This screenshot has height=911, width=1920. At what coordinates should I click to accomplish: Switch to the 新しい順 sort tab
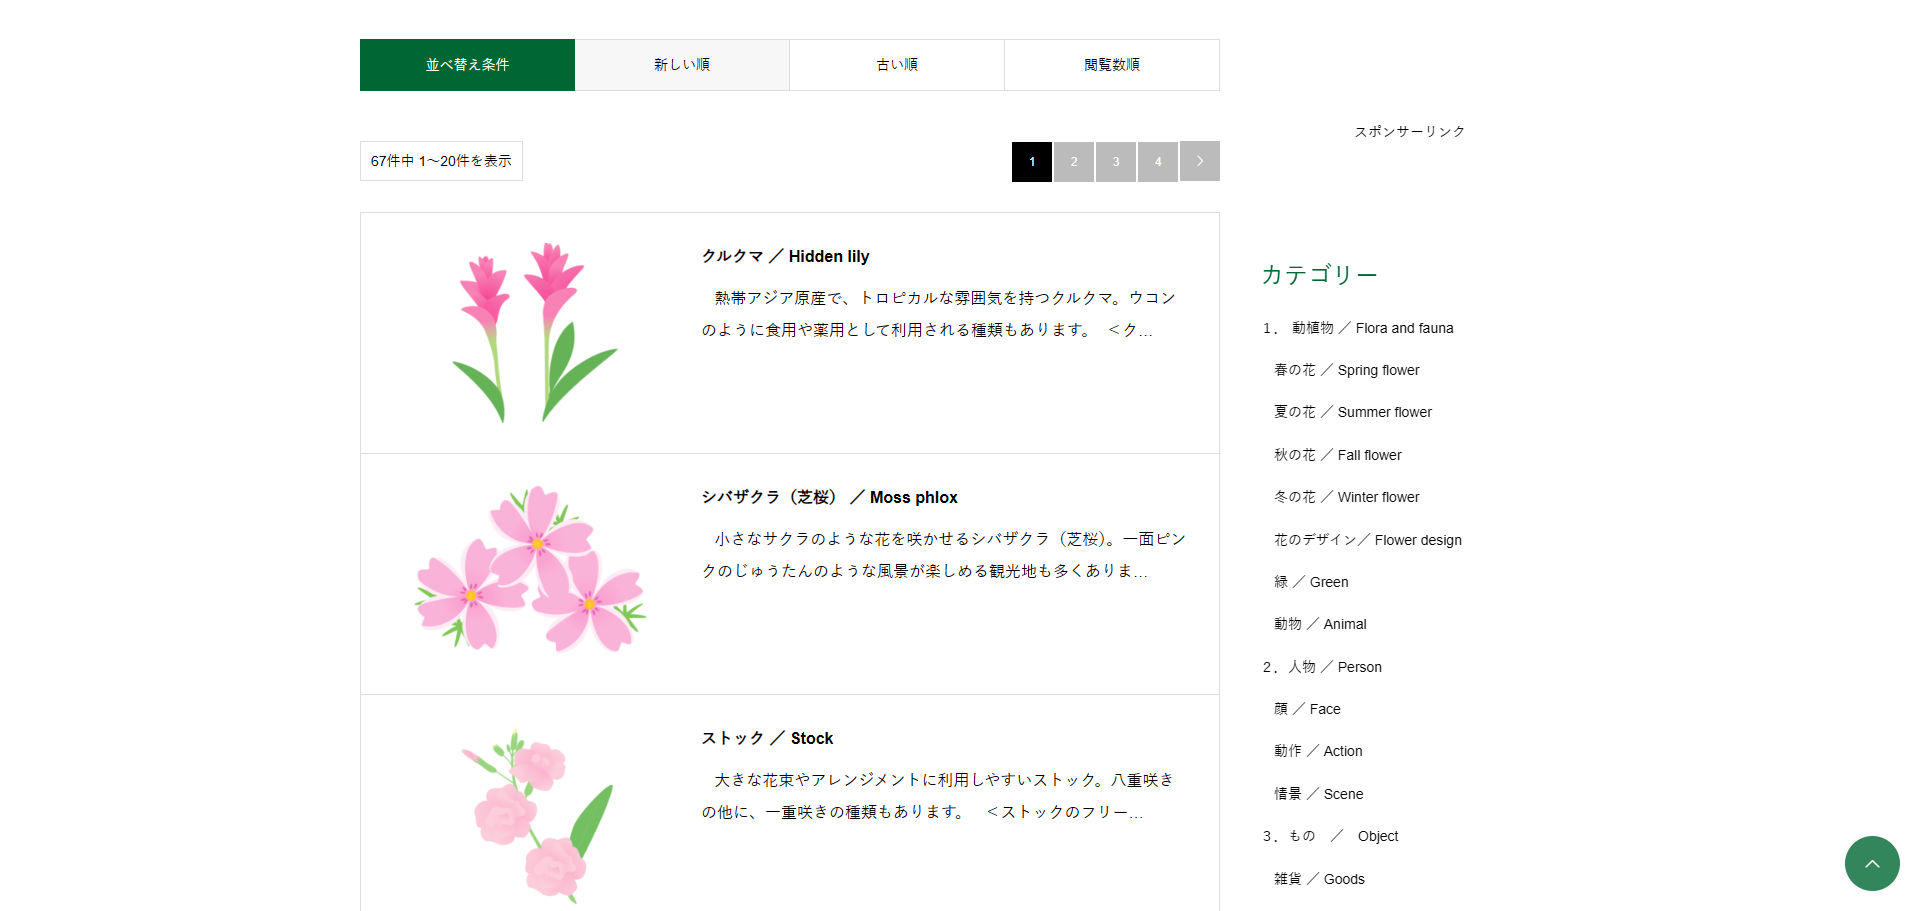tap(682, 64)
